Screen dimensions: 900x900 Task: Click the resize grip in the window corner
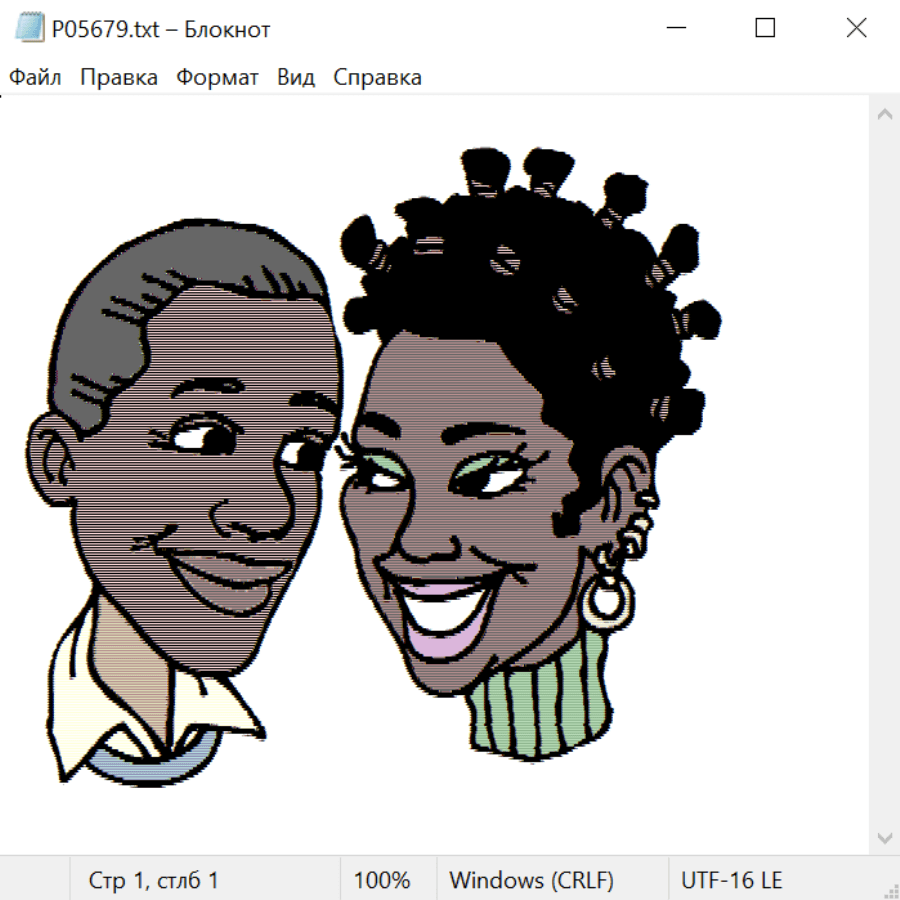point(890,890)
